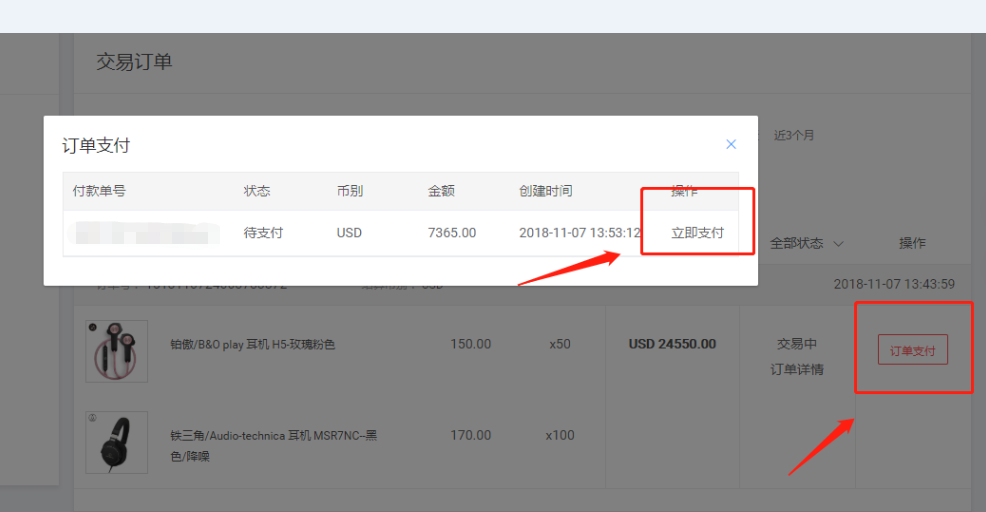Click the B&O play H5 earphone thumbnail
This screenshot has width=986, height=512.
click(116, 351)
